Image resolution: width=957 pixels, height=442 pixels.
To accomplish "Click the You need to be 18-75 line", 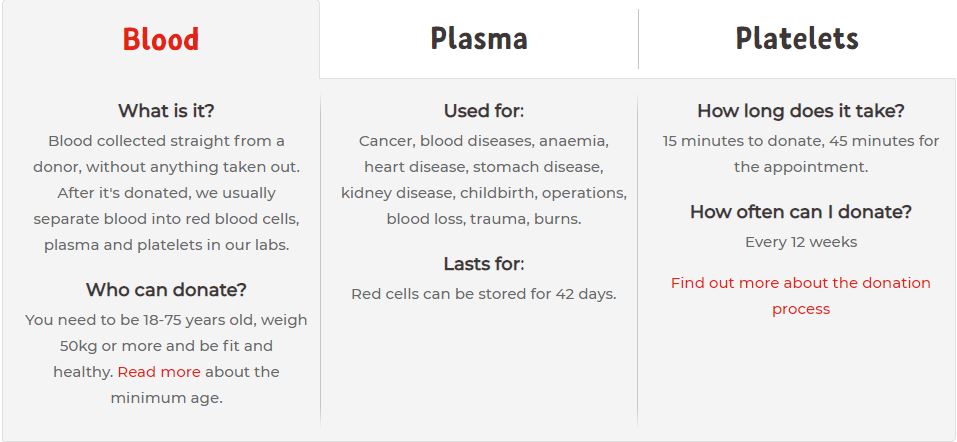I will coord(166,320).
